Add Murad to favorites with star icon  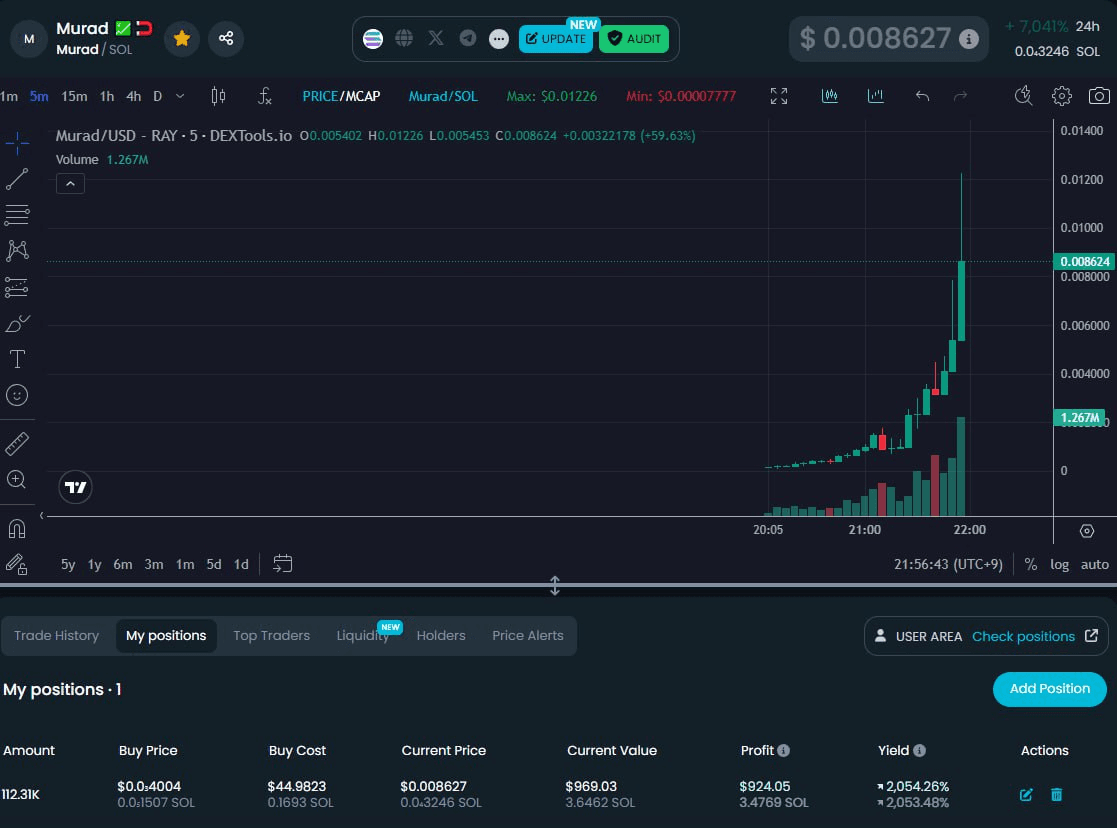(182, 38)
